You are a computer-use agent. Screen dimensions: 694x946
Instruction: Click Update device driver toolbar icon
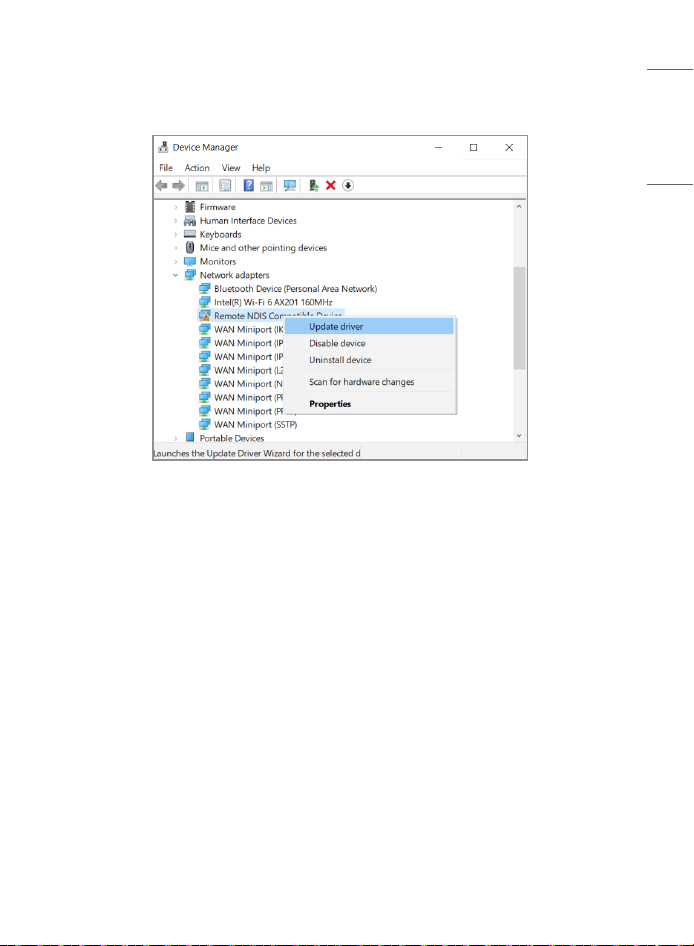[314, 185]
